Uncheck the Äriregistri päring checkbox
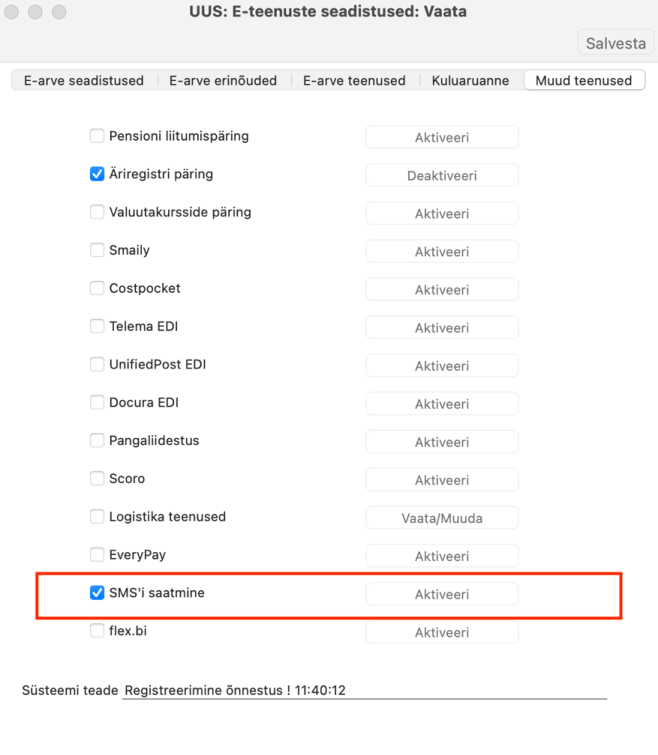Image resolution: width=658 pixels, height=755 pixels. click(x=97, y=174)
